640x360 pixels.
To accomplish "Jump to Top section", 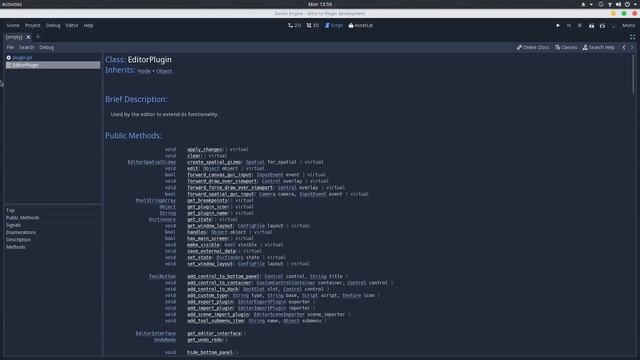I will click(10, 210).
